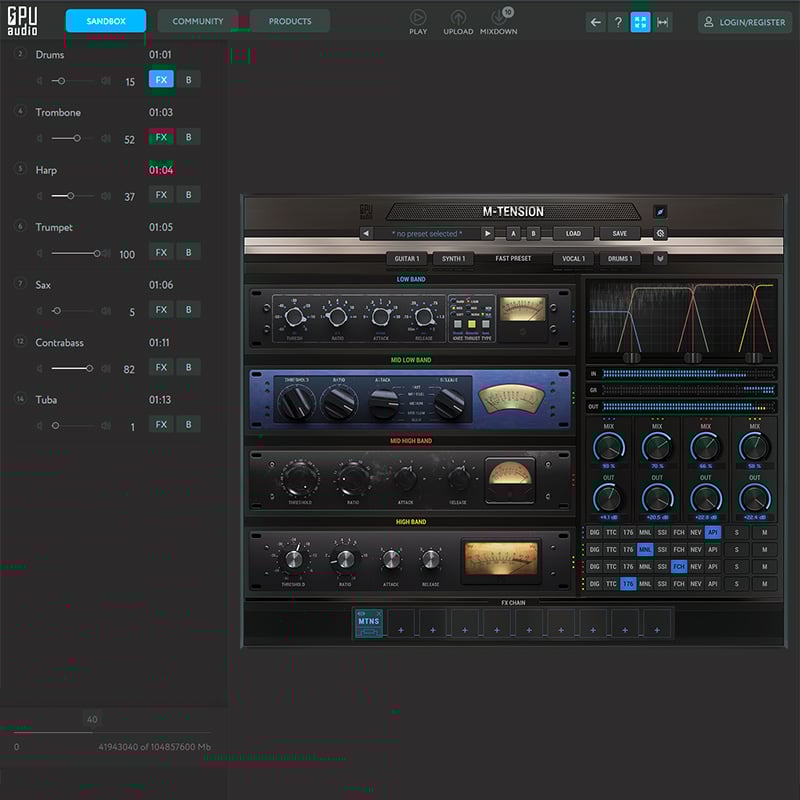
Task: Click the fit-width arrows icon
Action: [x=662, y=22]
